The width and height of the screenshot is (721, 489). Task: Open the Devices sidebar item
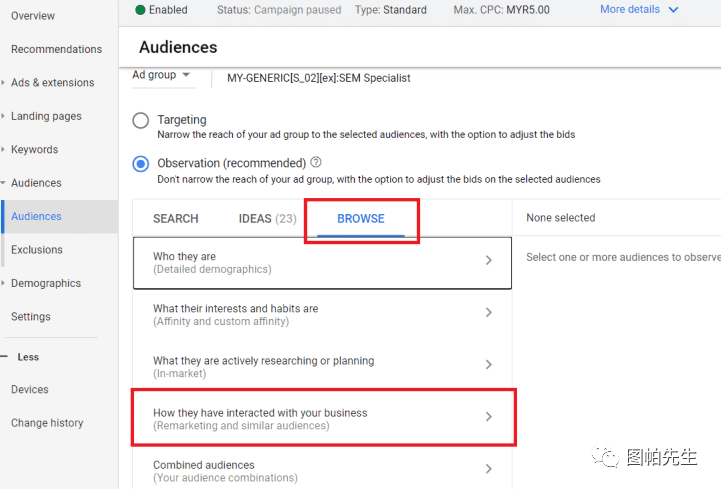click(30, 390)
